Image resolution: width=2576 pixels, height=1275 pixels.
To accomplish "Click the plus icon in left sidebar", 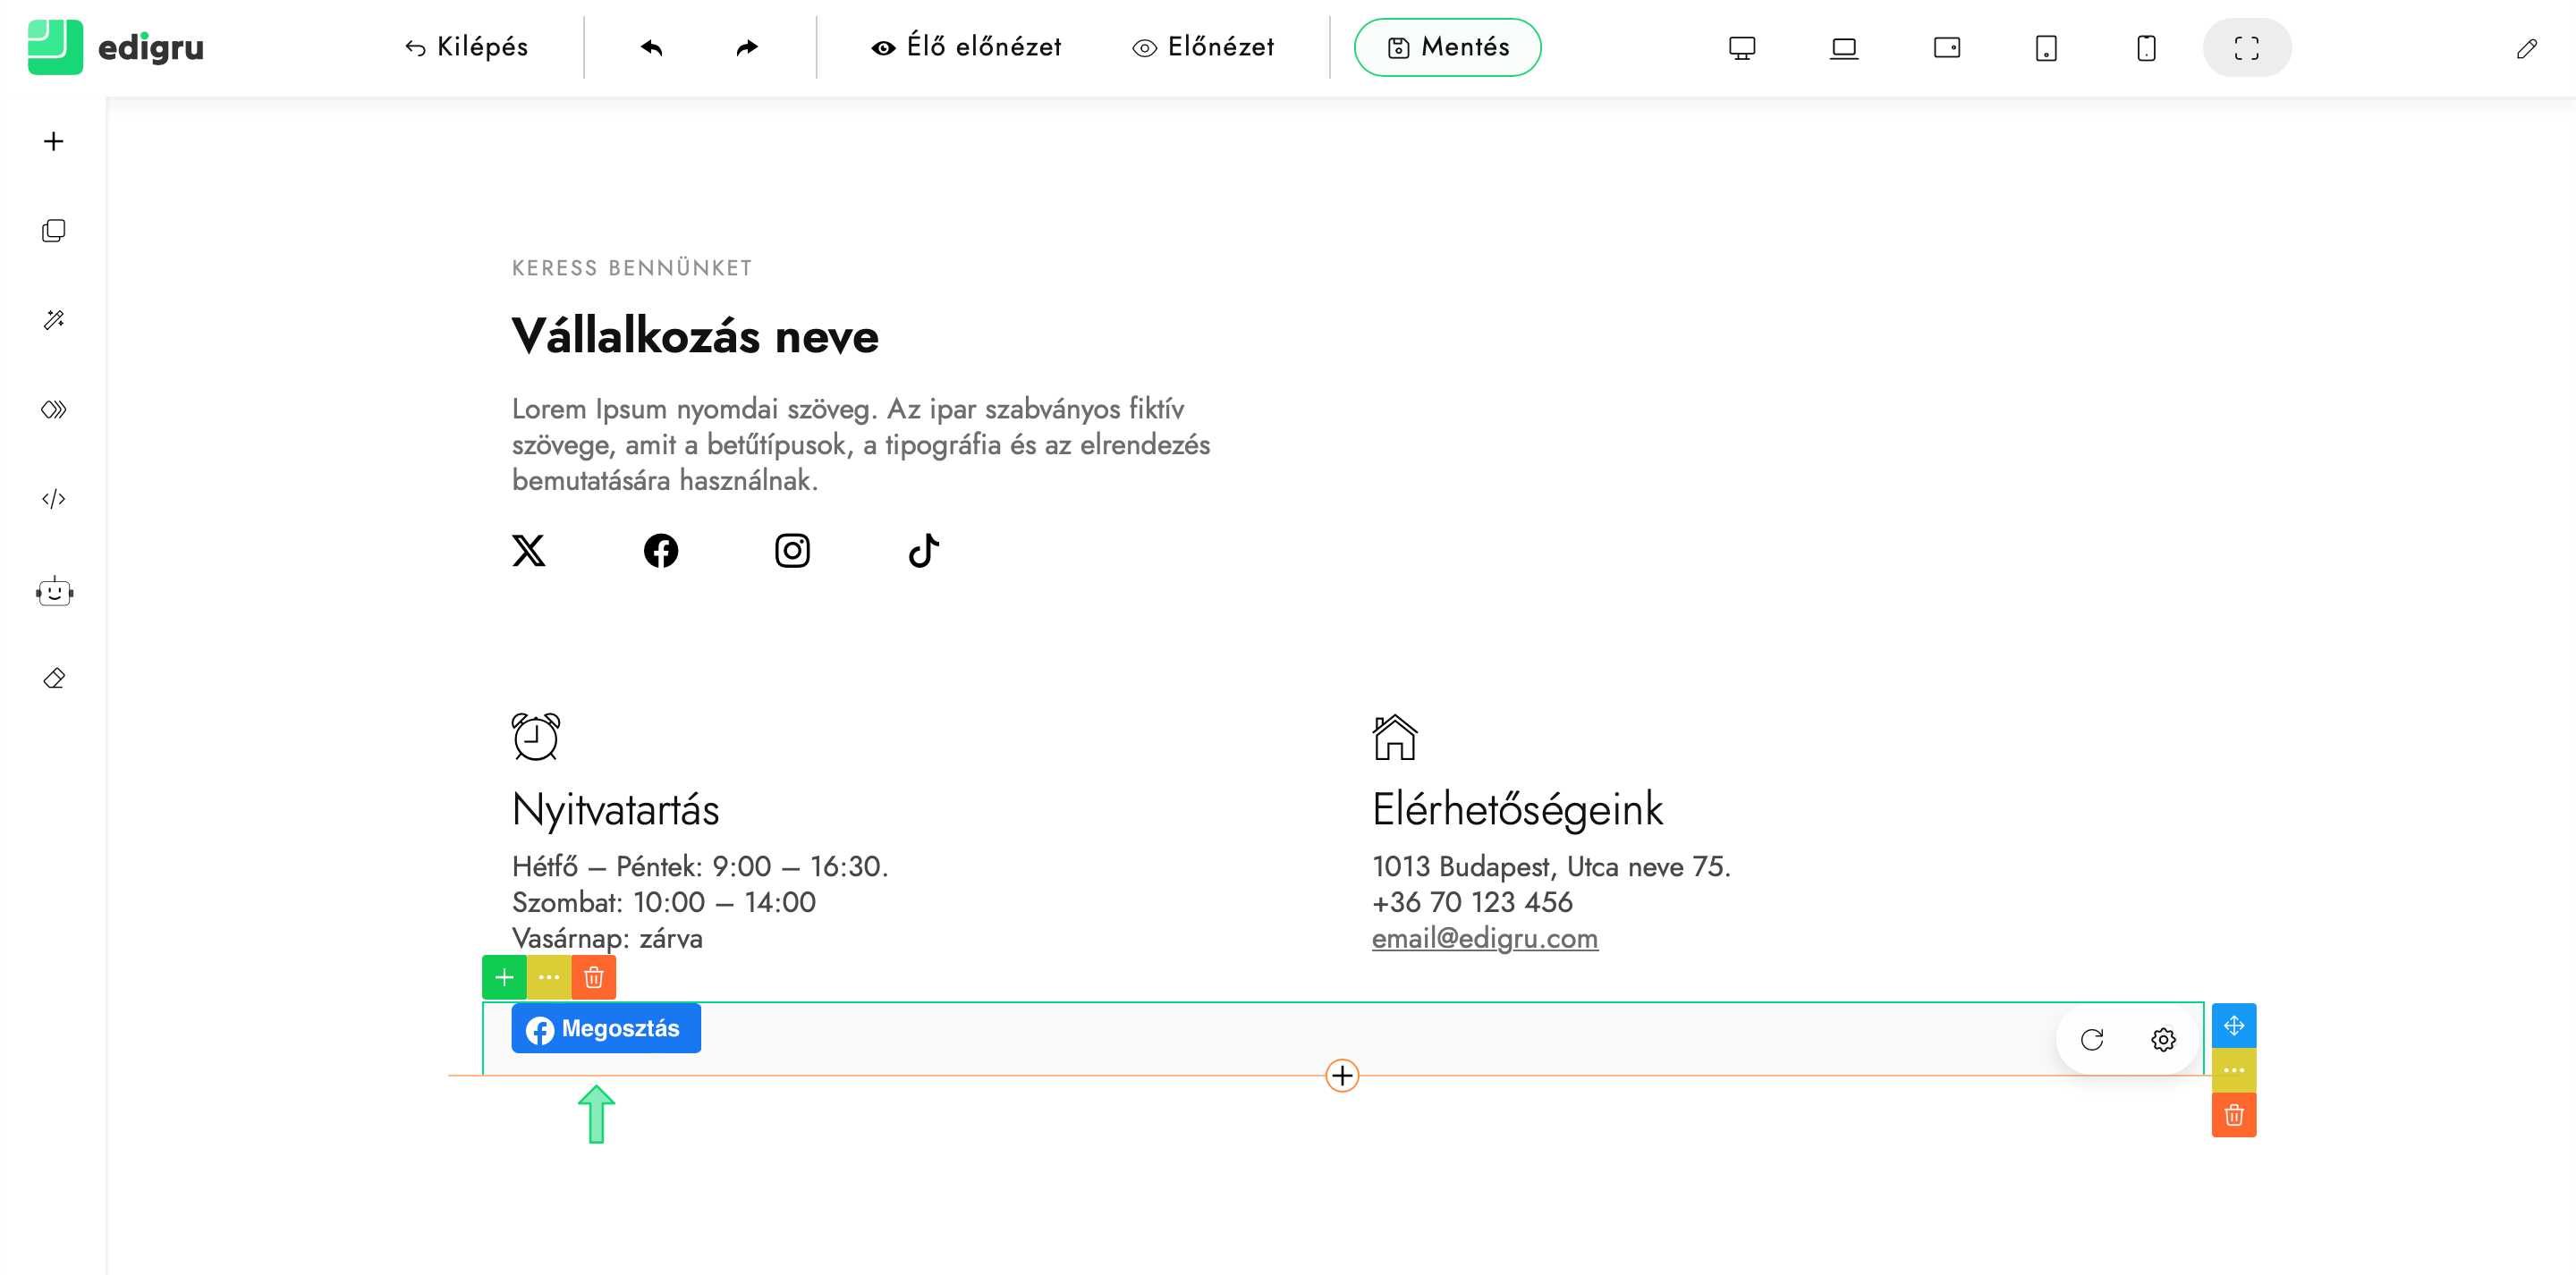I will tap(54, 141).
